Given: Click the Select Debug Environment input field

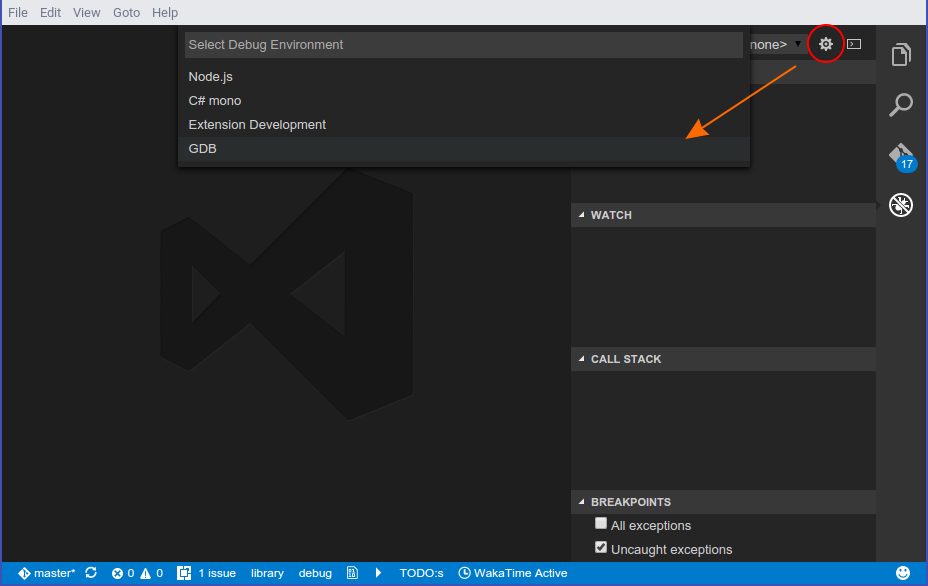Looking at the screenshot, I should [463, 45].
